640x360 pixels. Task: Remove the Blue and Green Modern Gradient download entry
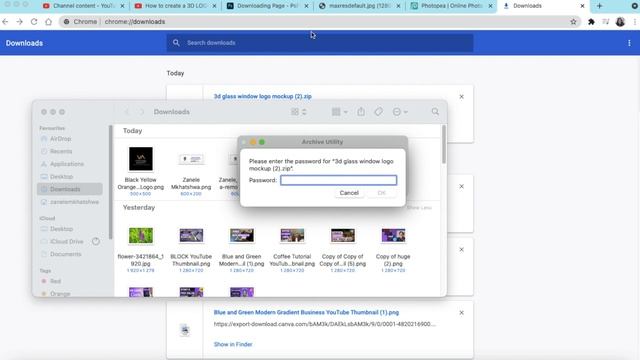click(x=461, y=313)
